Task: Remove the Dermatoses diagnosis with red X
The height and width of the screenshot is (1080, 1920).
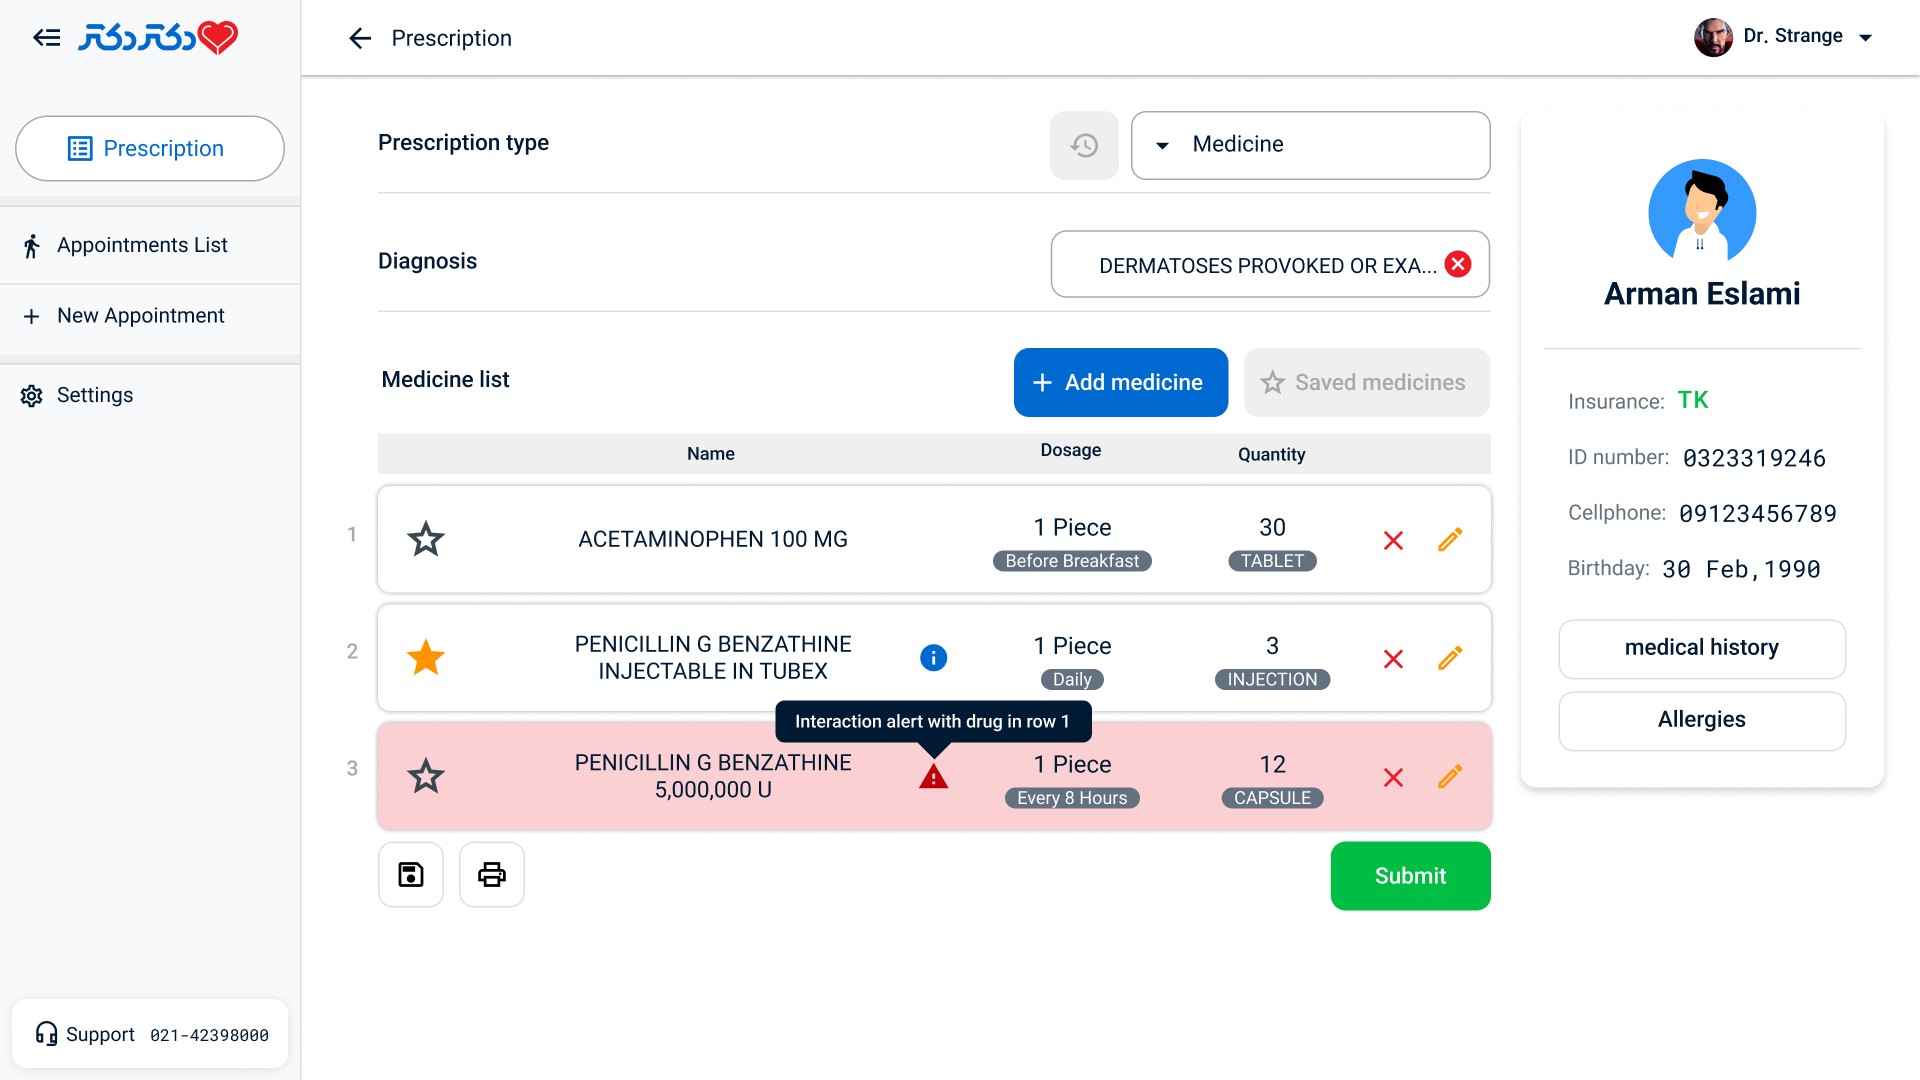Action: [1458, 264]
